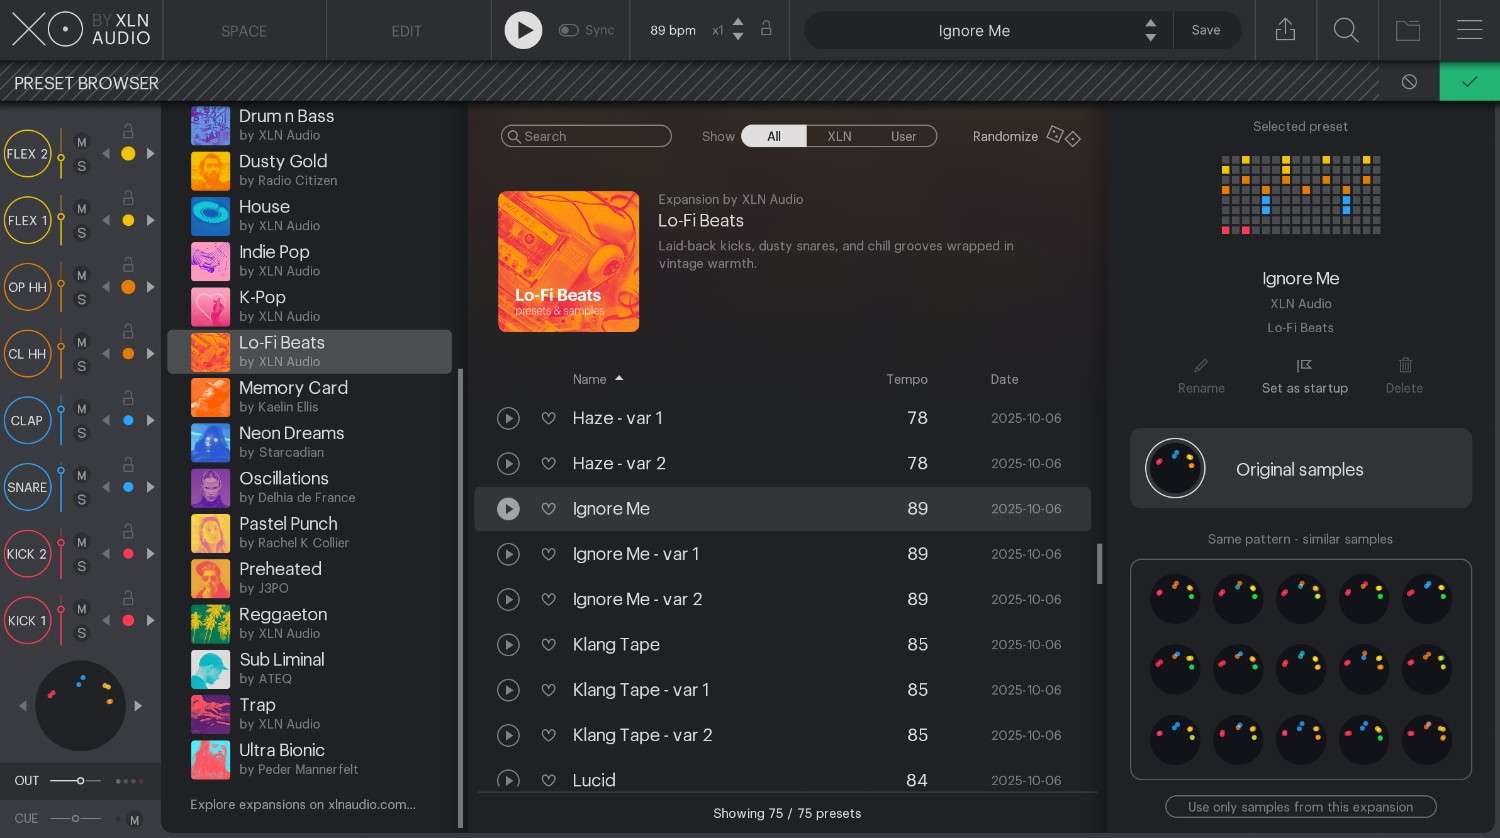This screenshot has width=1500, height=838.
Task: Click the Randomize dice icon
Action: pos(1063,136)
